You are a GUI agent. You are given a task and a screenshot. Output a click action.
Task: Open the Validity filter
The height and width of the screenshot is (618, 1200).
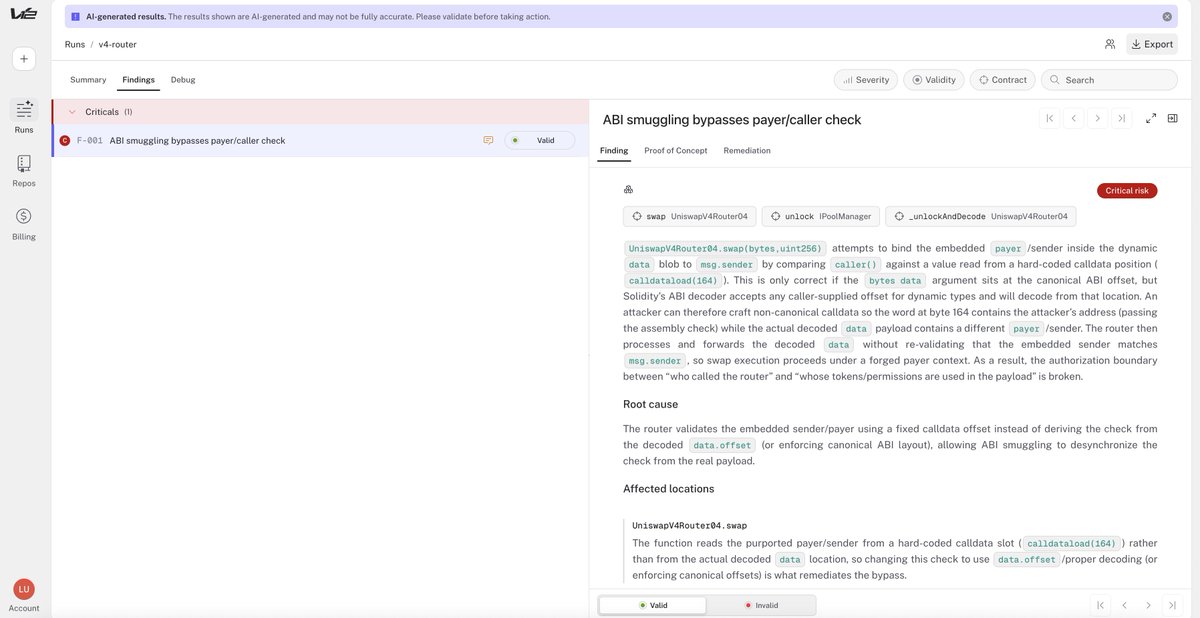tap(934, 80)
